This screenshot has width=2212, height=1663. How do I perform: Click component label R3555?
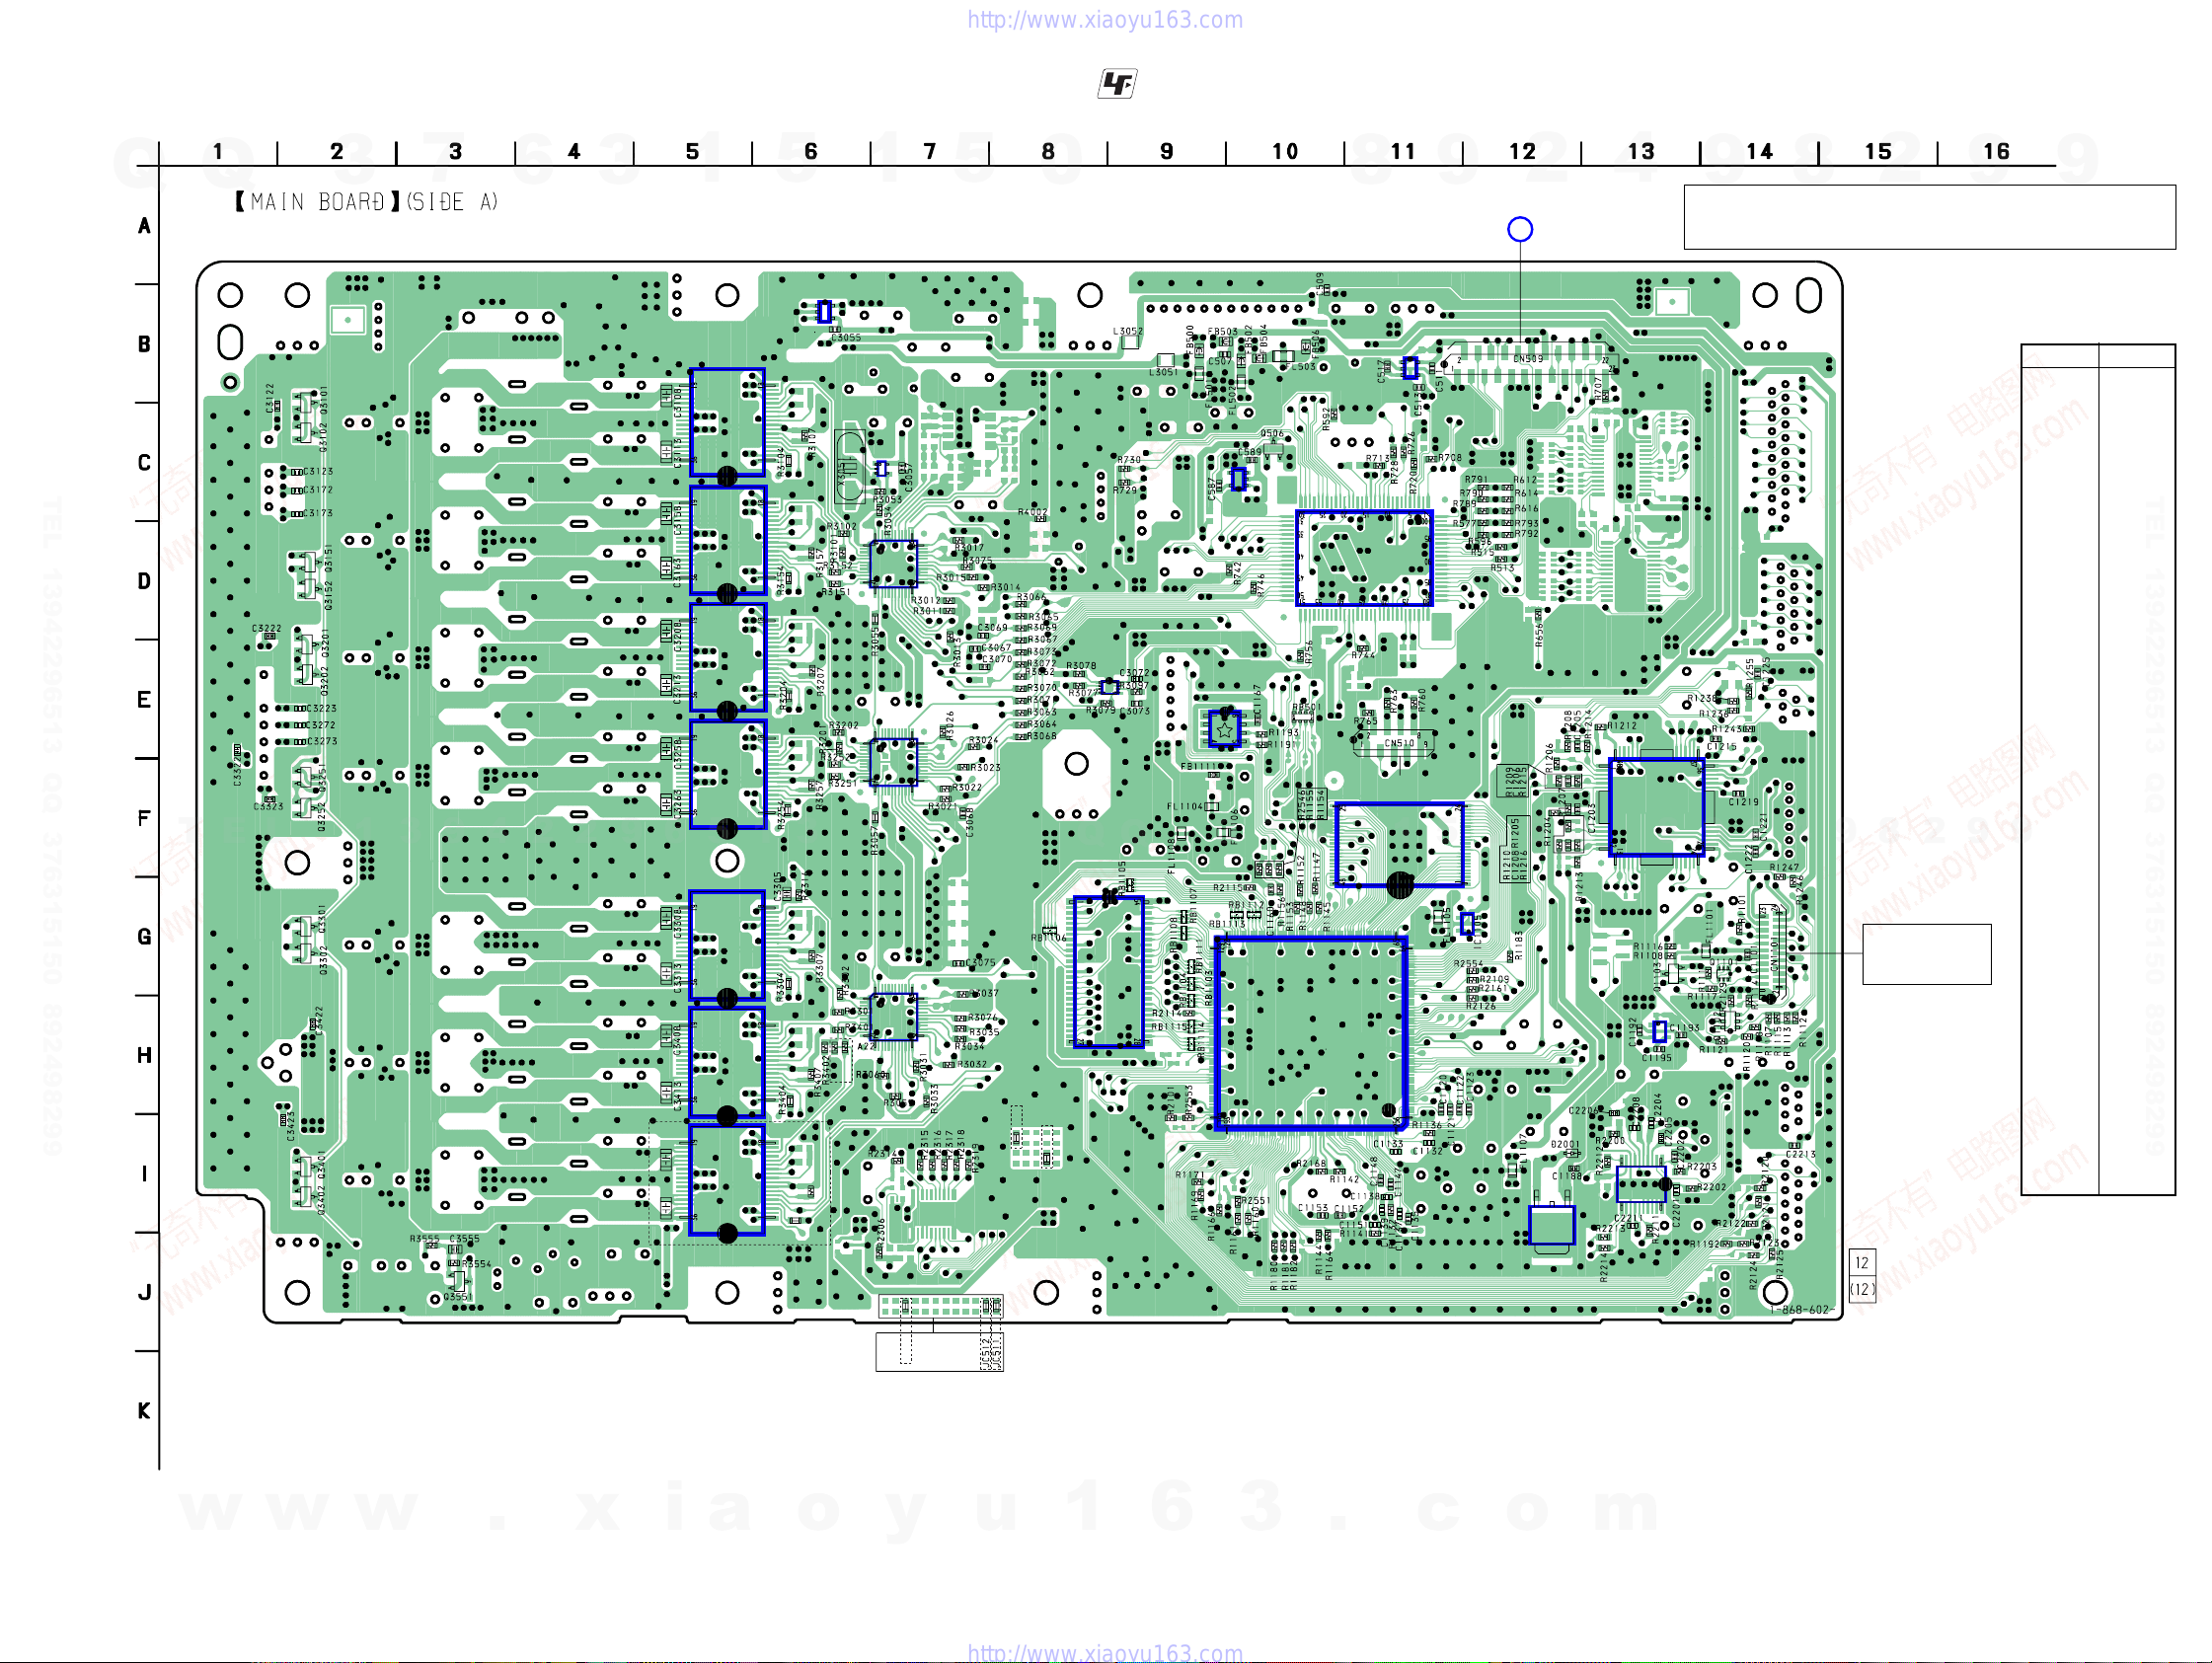(425, 1239)
